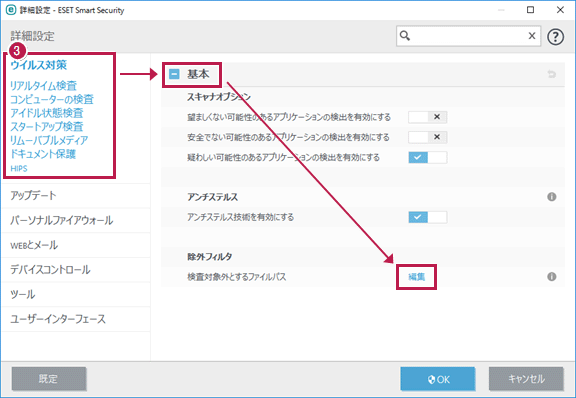Toggle 安全でない可能性のあるアプリケーション detection switch
The height and width of the screenshot is (398, 576).
[428, 137]
